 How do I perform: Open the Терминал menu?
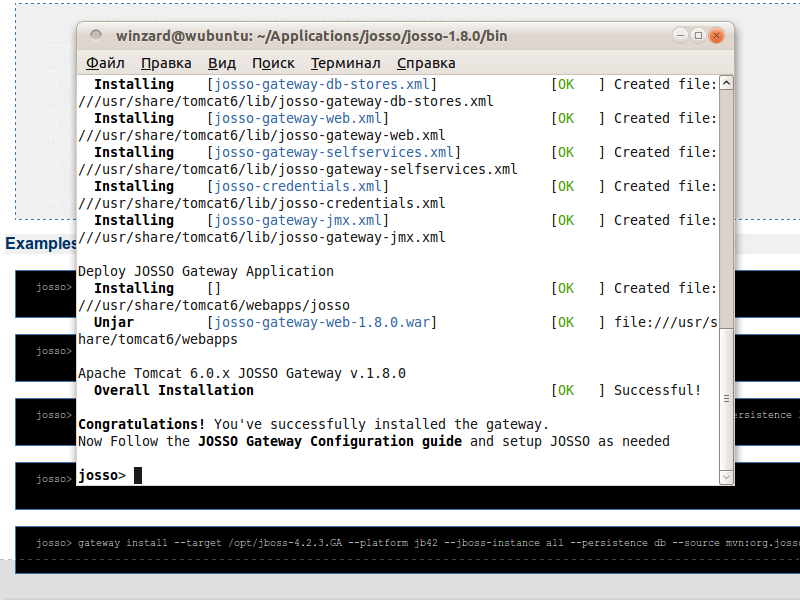[345, 63]
